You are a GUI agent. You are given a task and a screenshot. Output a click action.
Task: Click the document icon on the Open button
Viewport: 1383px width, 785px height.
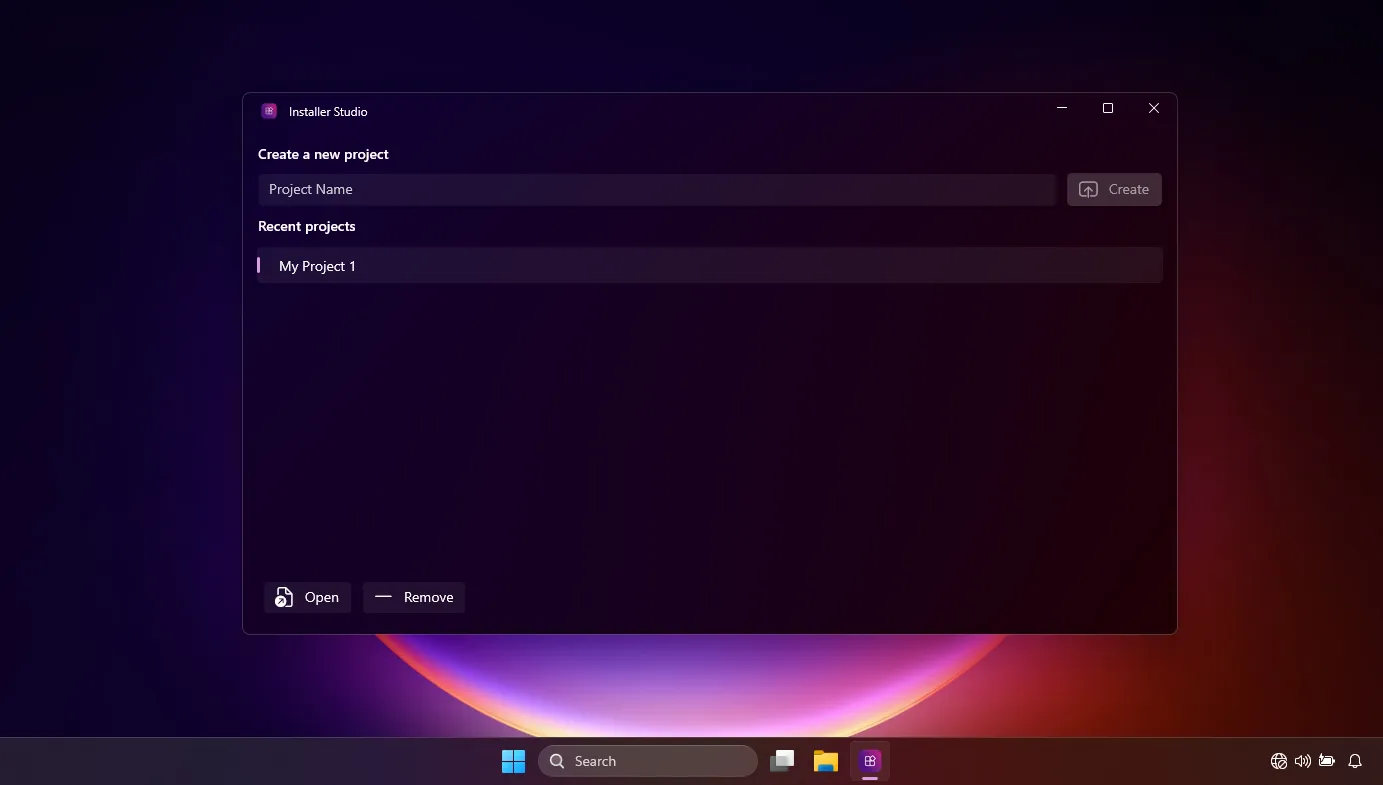coord(283,597)
